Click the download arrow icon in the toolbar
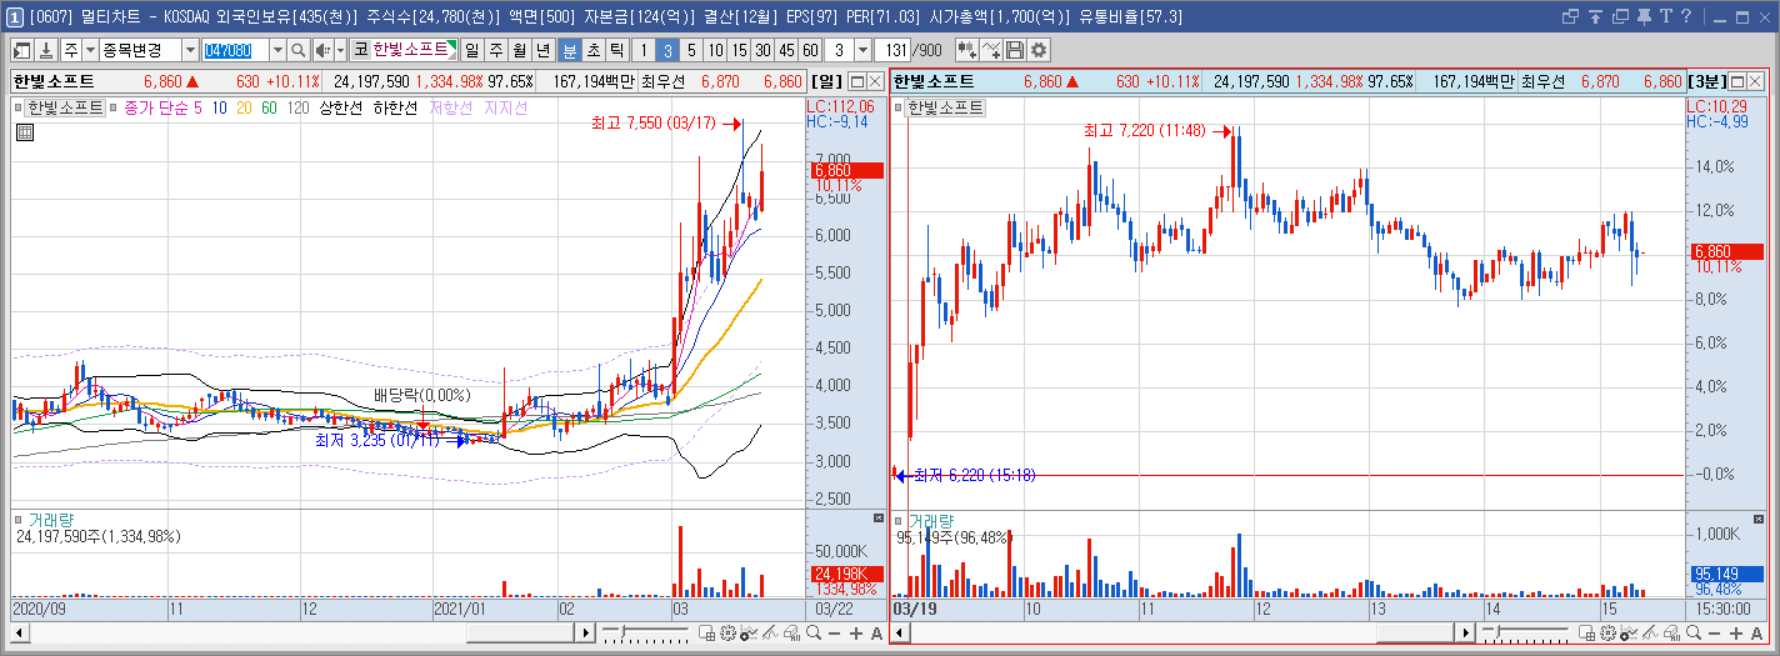 point(46,50)
